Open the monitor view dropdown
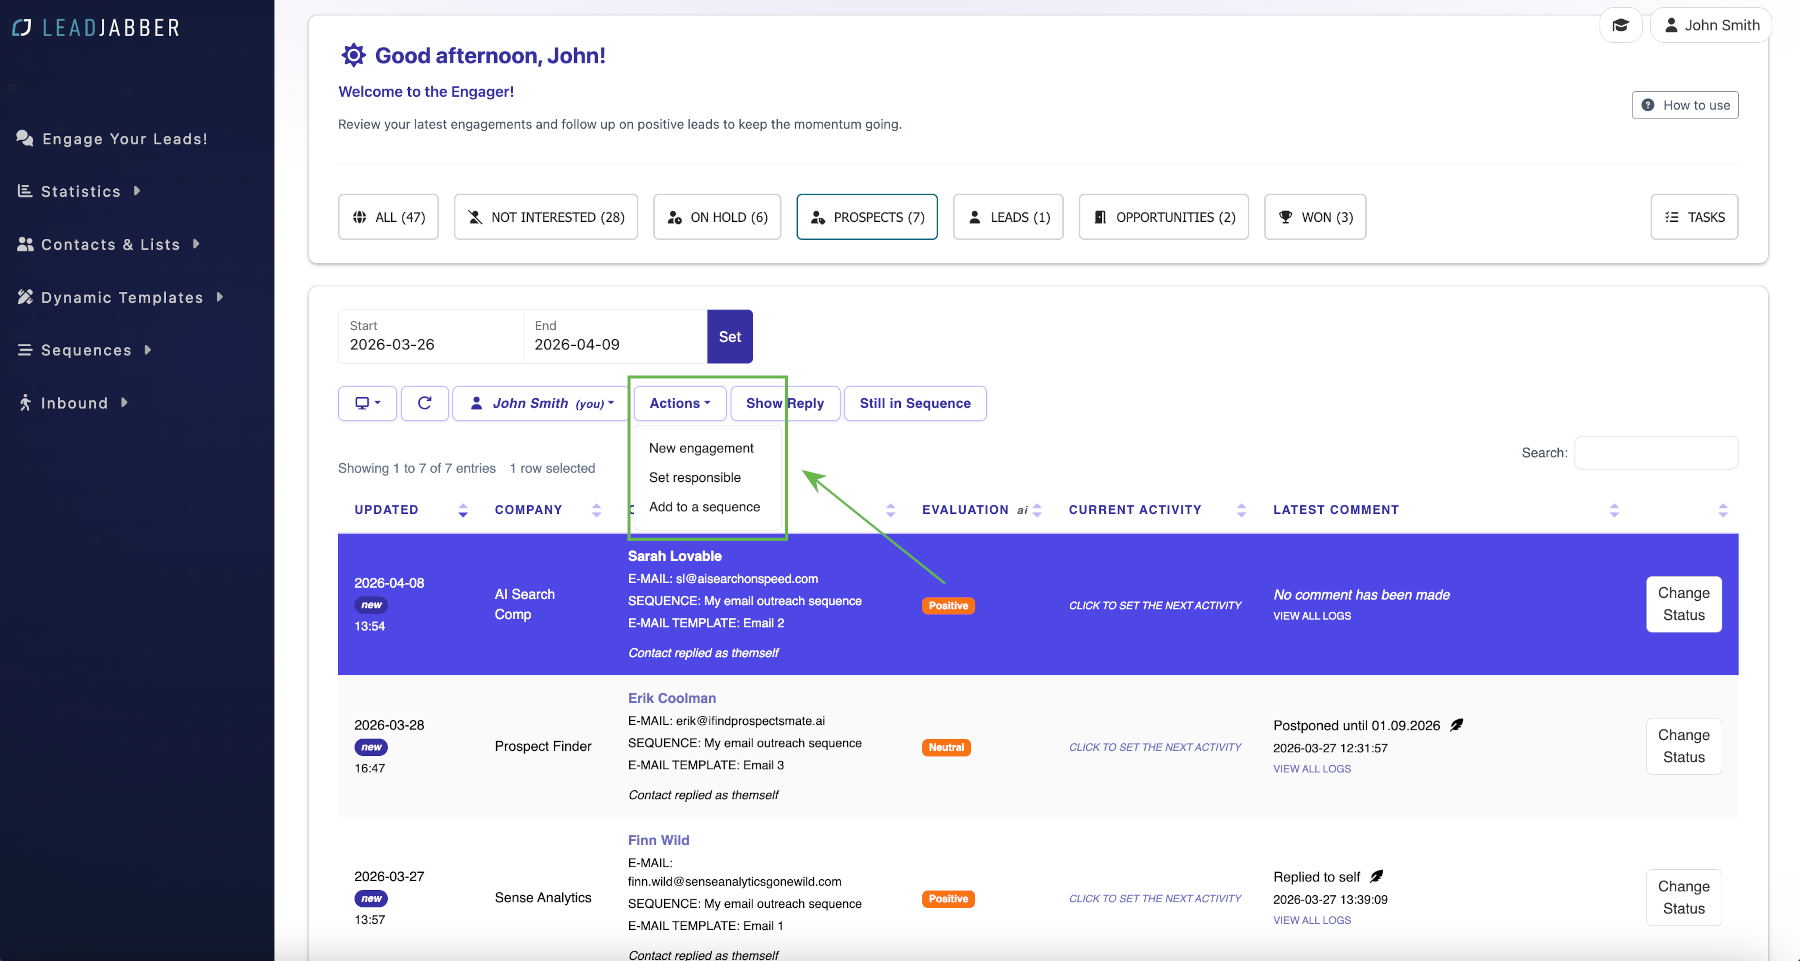This screenshot has height=961, width=1800. pyautogui.click(x=368, y=403)
